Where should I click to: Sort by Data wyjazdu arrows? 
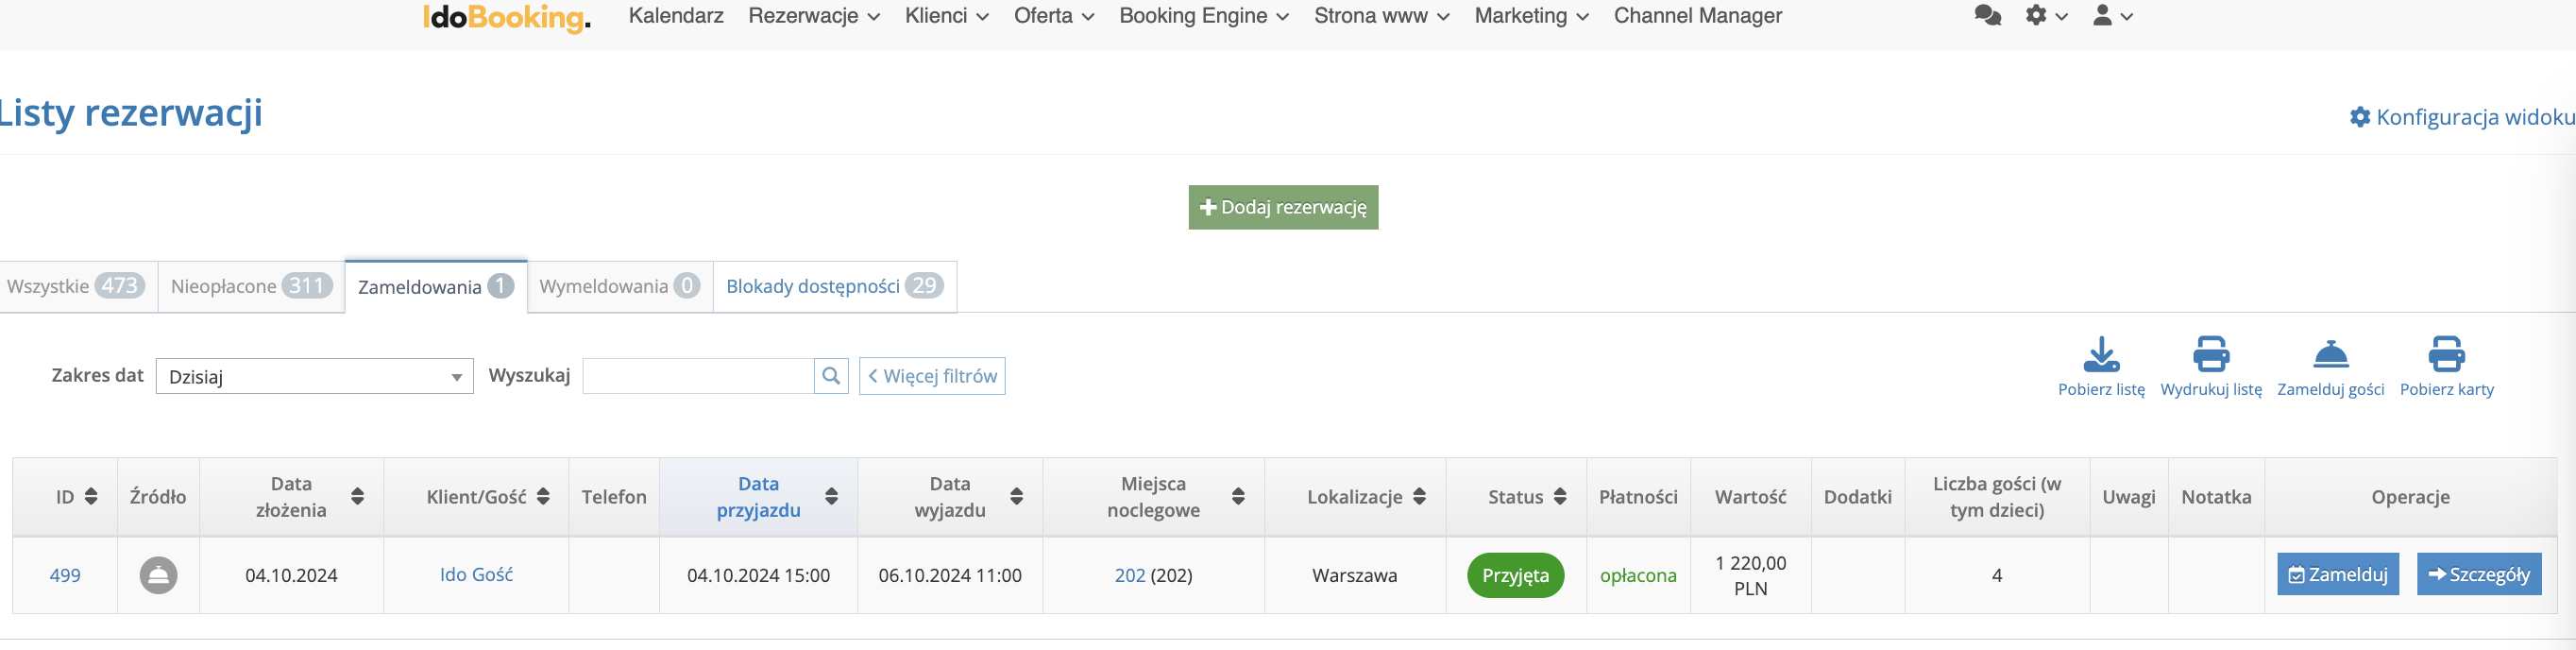tap(1016, 496)
